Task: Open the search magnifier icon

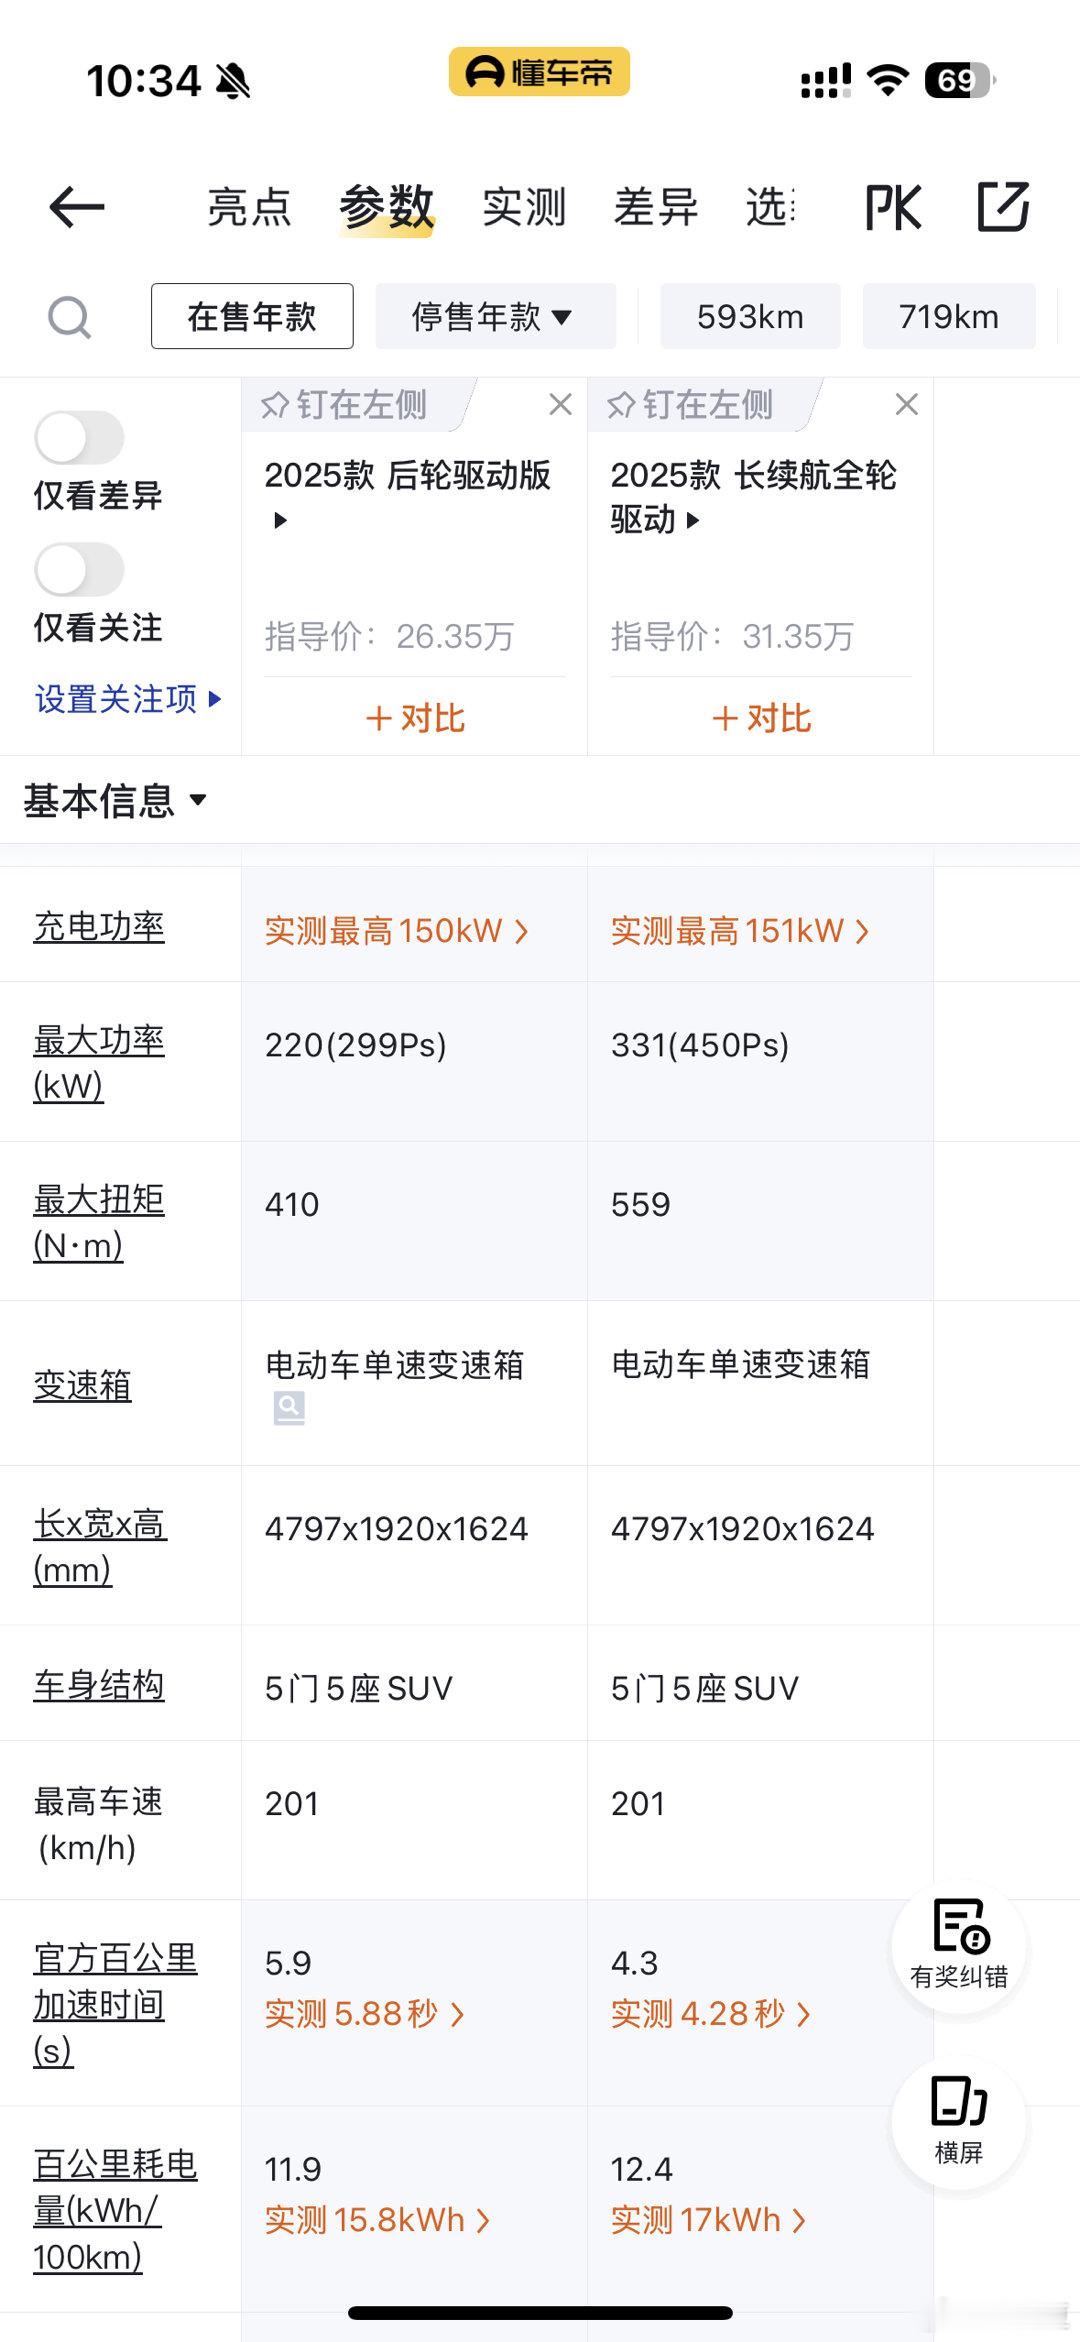Action: (69, 318)
